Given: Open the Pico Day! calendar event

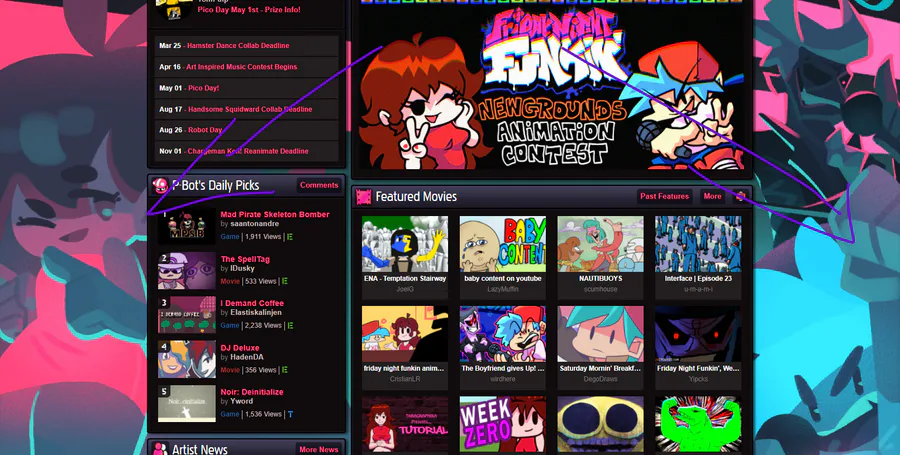Looking at the screenshot, I should [204, 88].
